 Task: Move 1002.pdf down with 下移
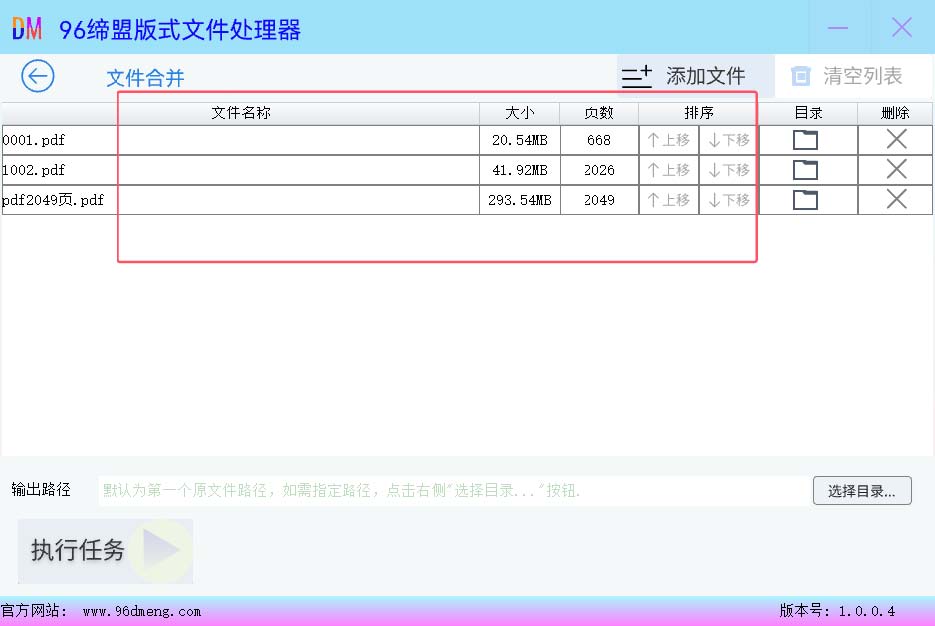[729, 170]
